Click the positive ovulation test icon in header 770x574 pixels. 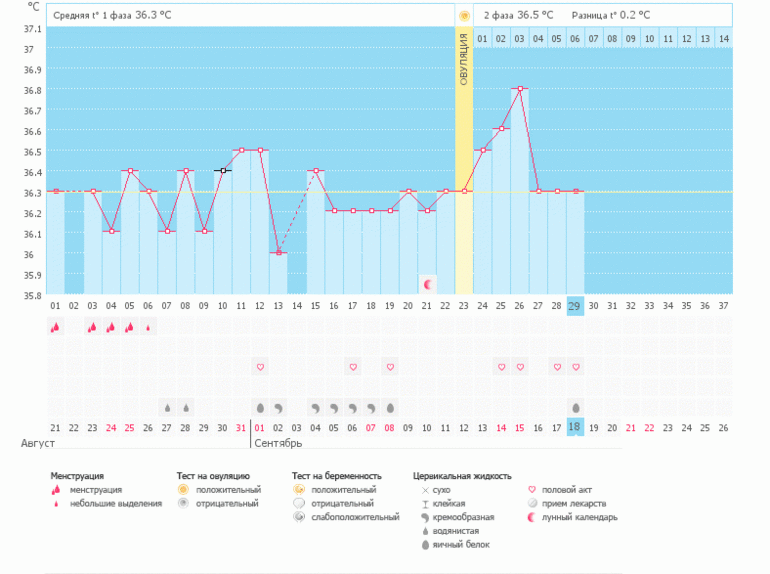(463, 16)
